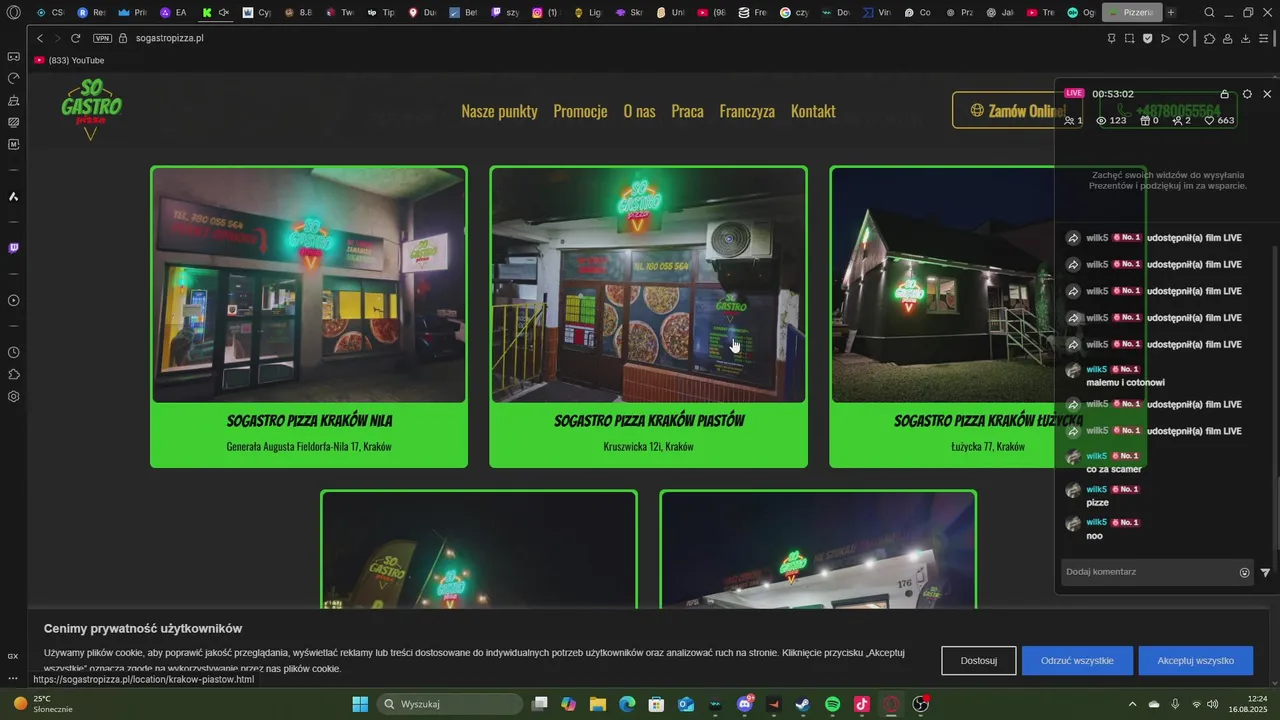Click the Zamów Online button
This screenshot has height=720, width=1280.
tap(1017, 111)
